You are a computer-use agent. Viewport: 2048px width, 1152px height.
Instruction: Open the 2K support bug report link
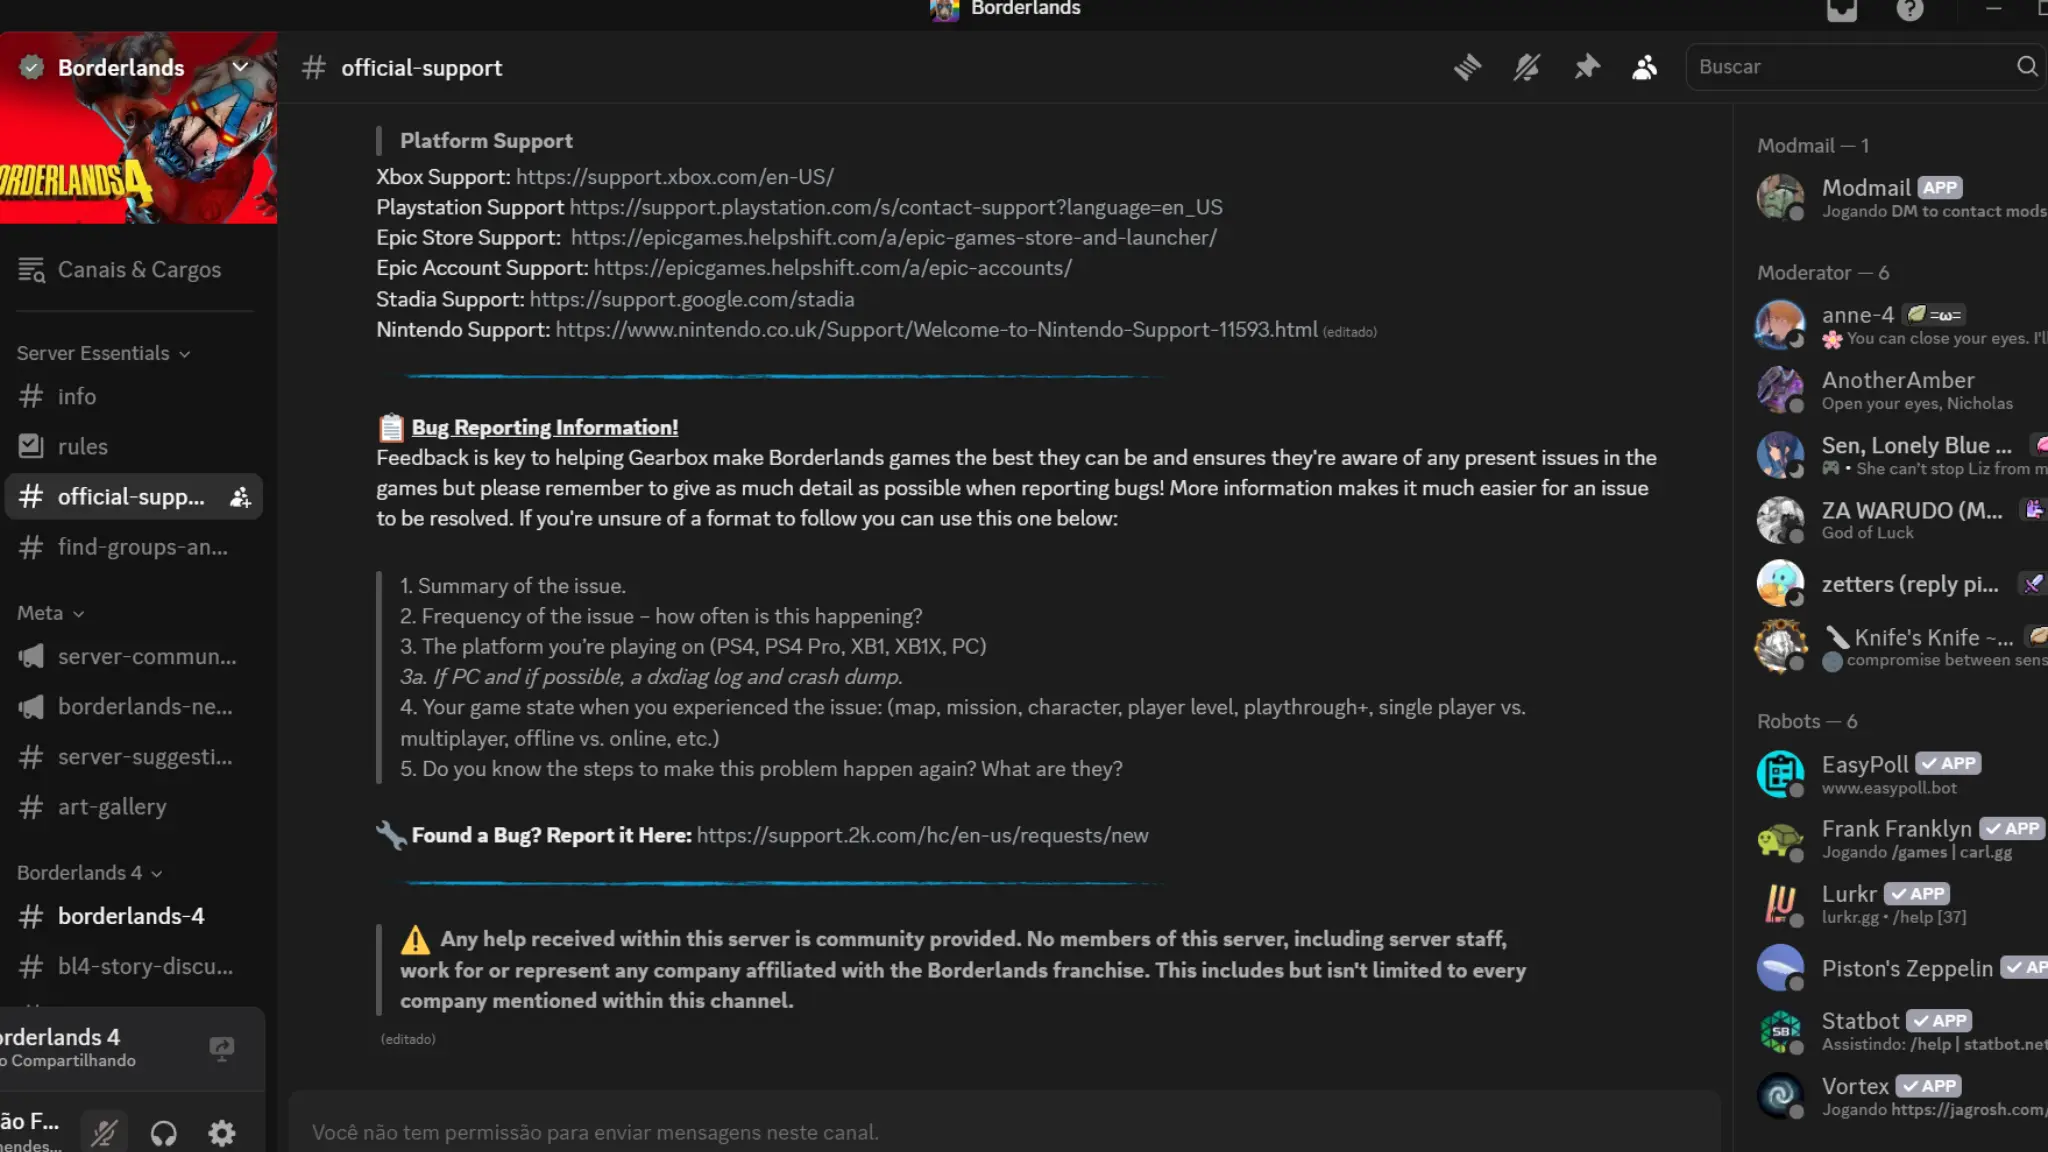(922, 835)
